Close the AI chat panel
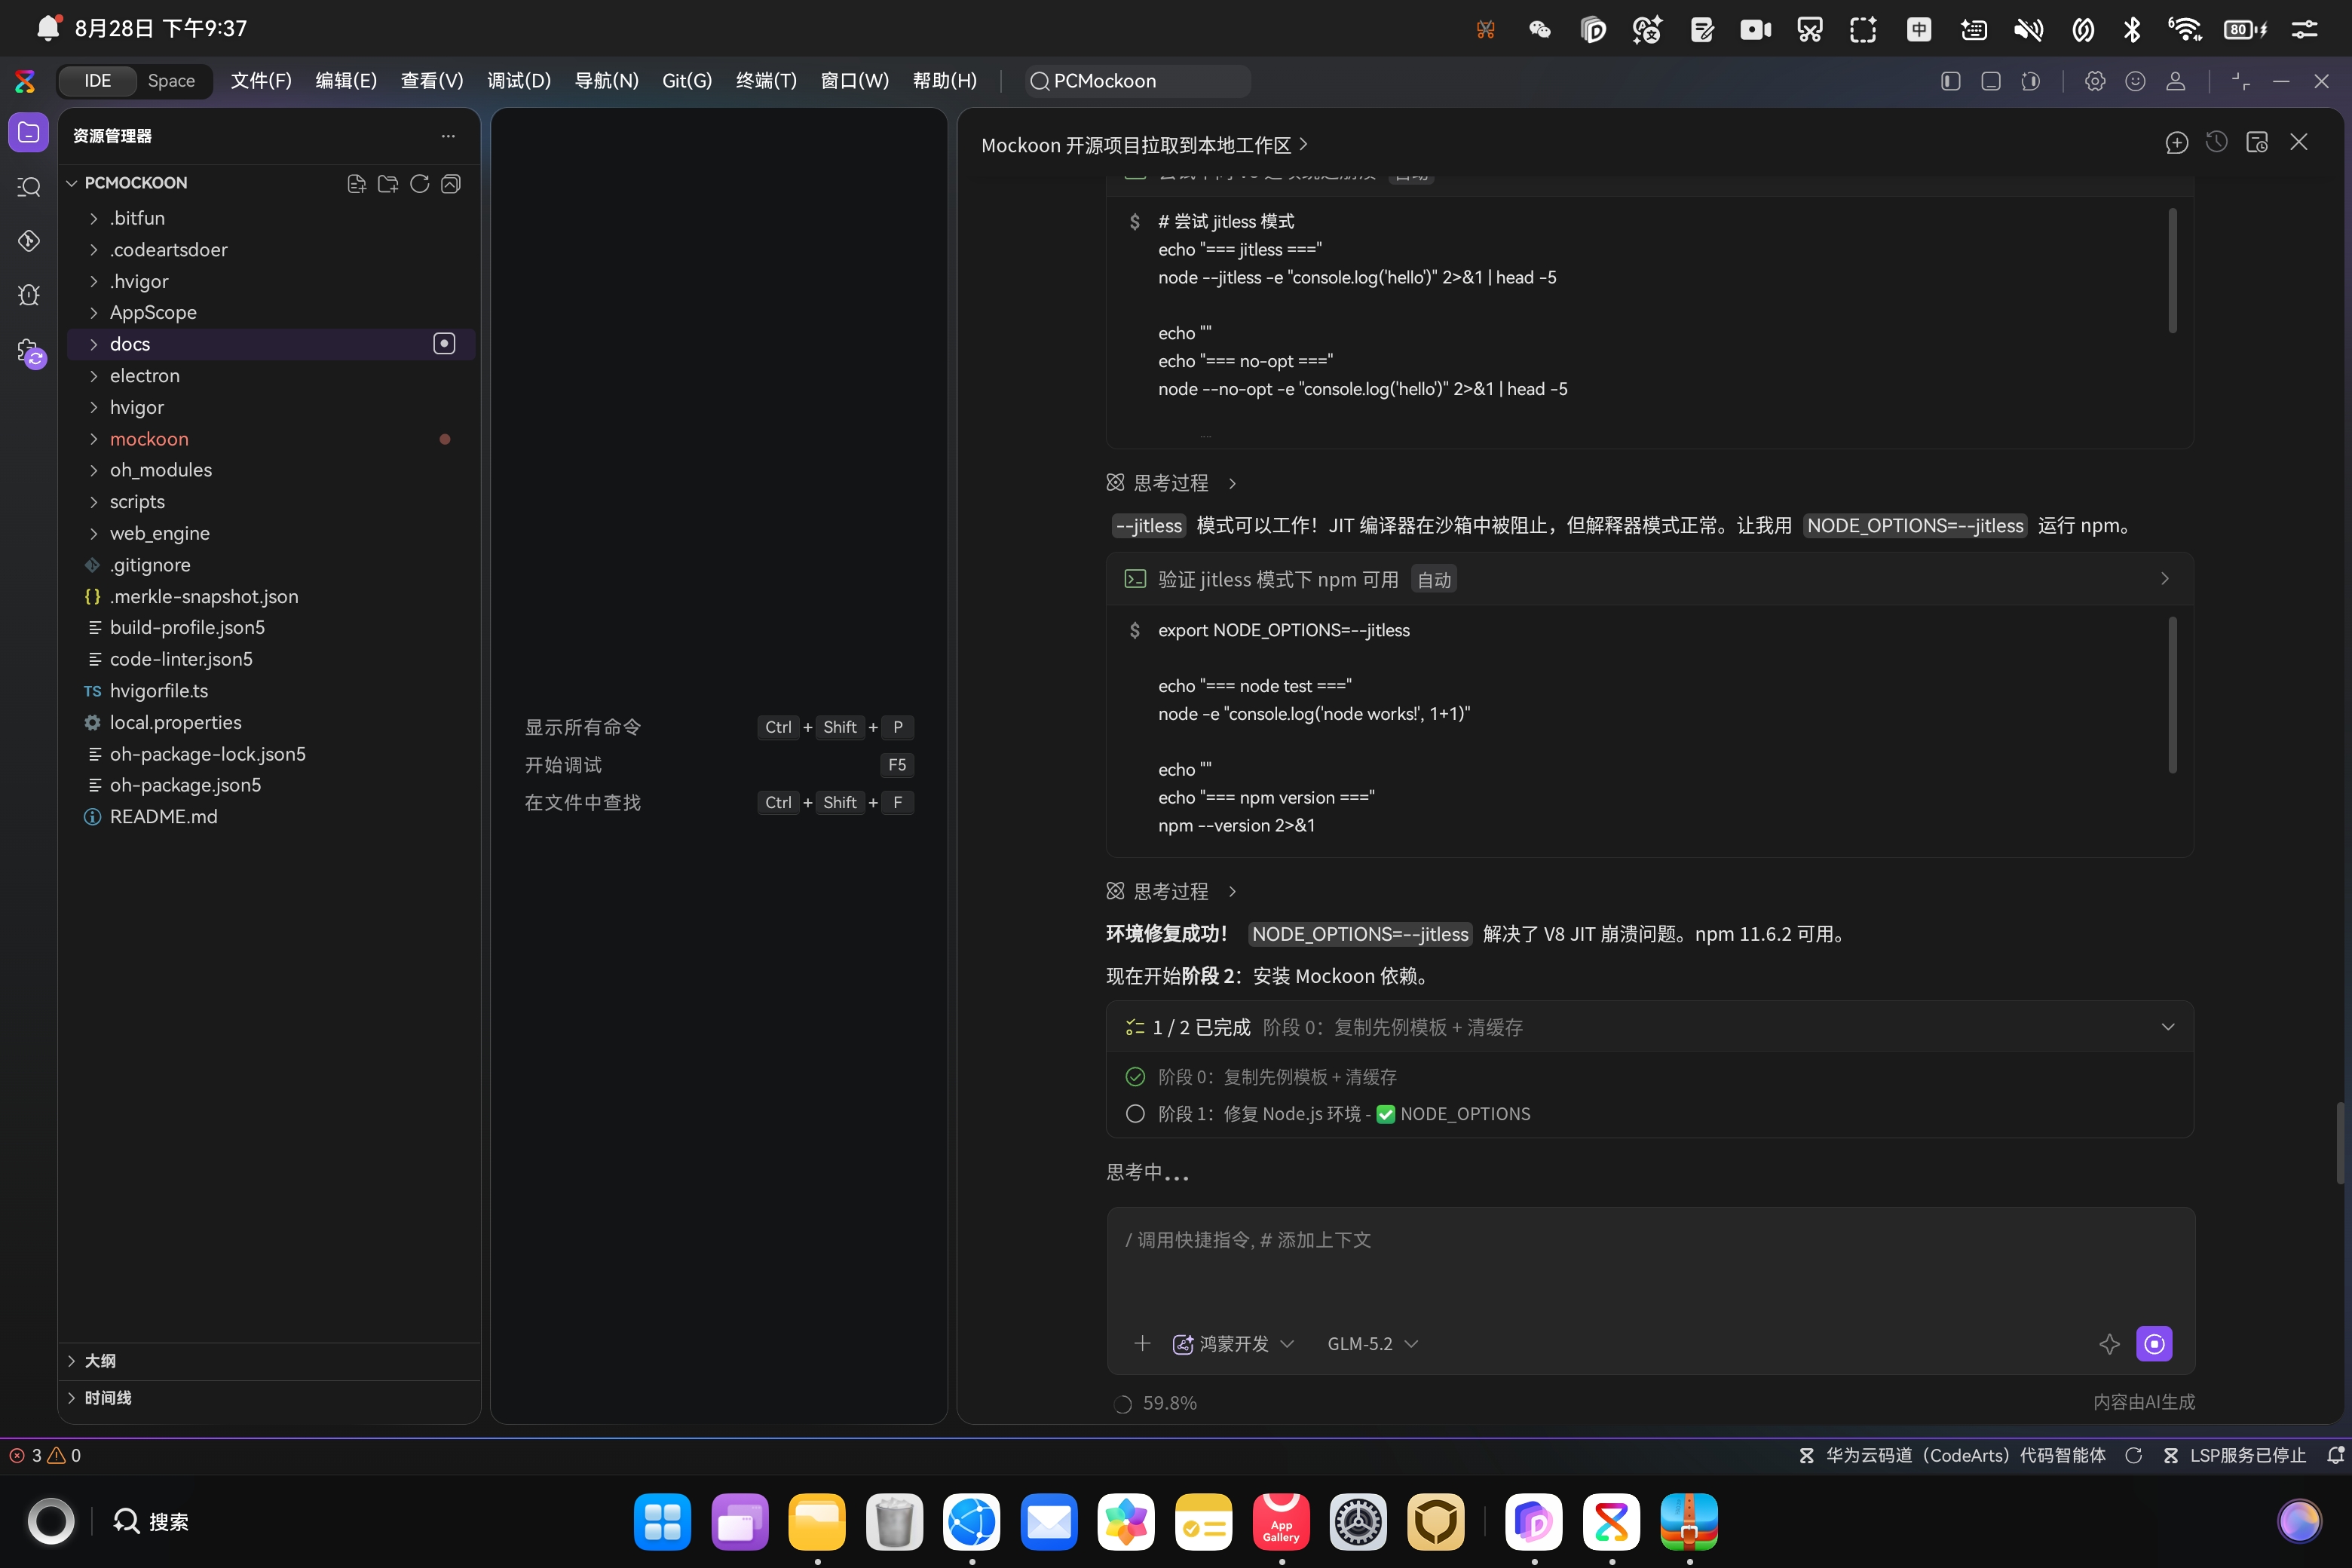Image resolution: width=2352 pixels, height=1568 pixels. pos(2299,142)
